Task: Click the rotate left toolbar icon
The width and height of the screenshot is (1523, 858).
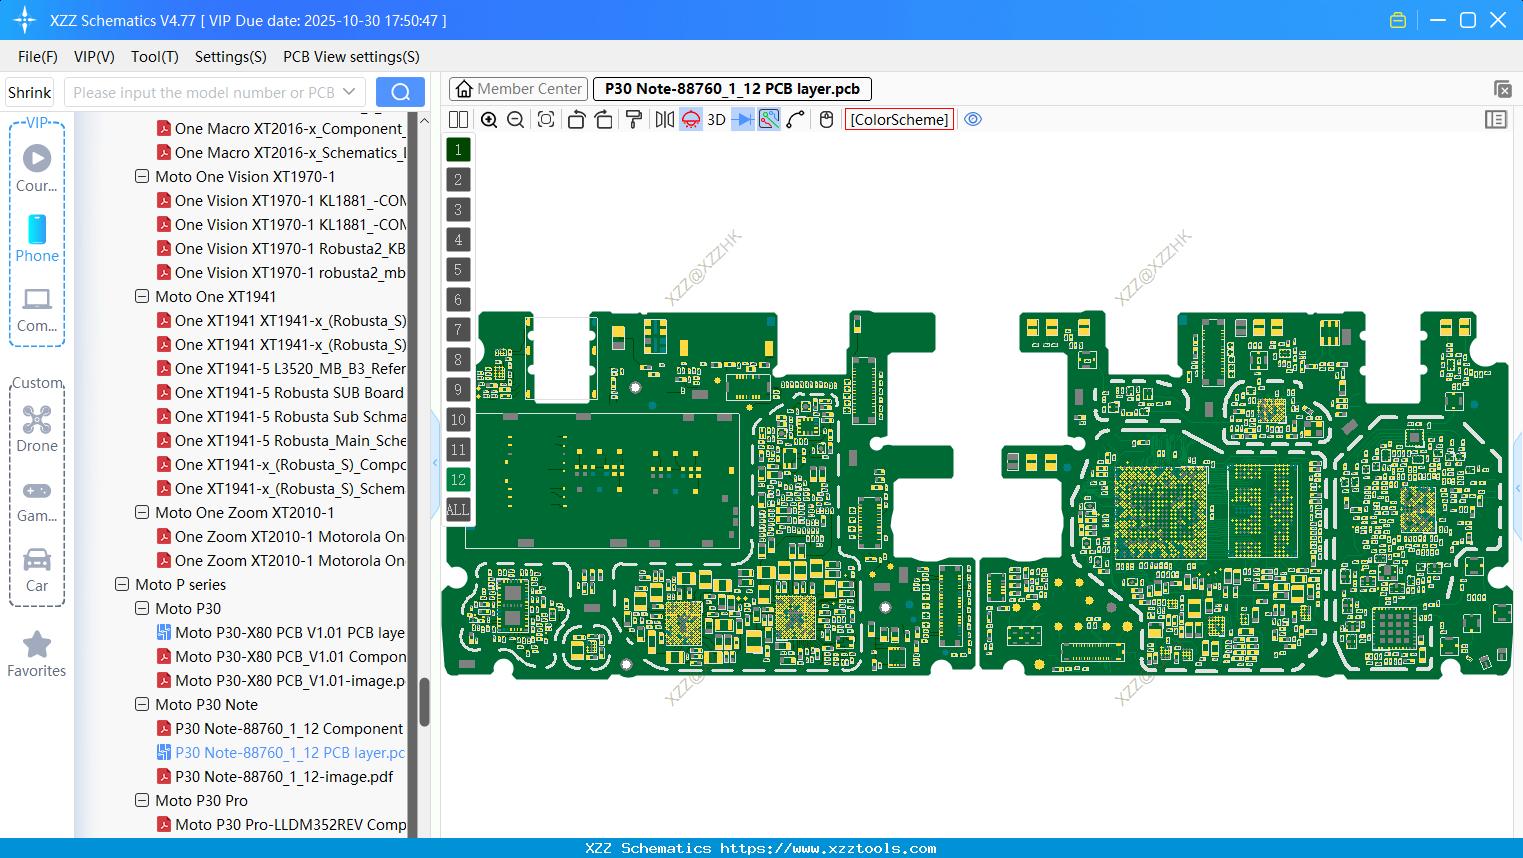Action: click(576, 119)
